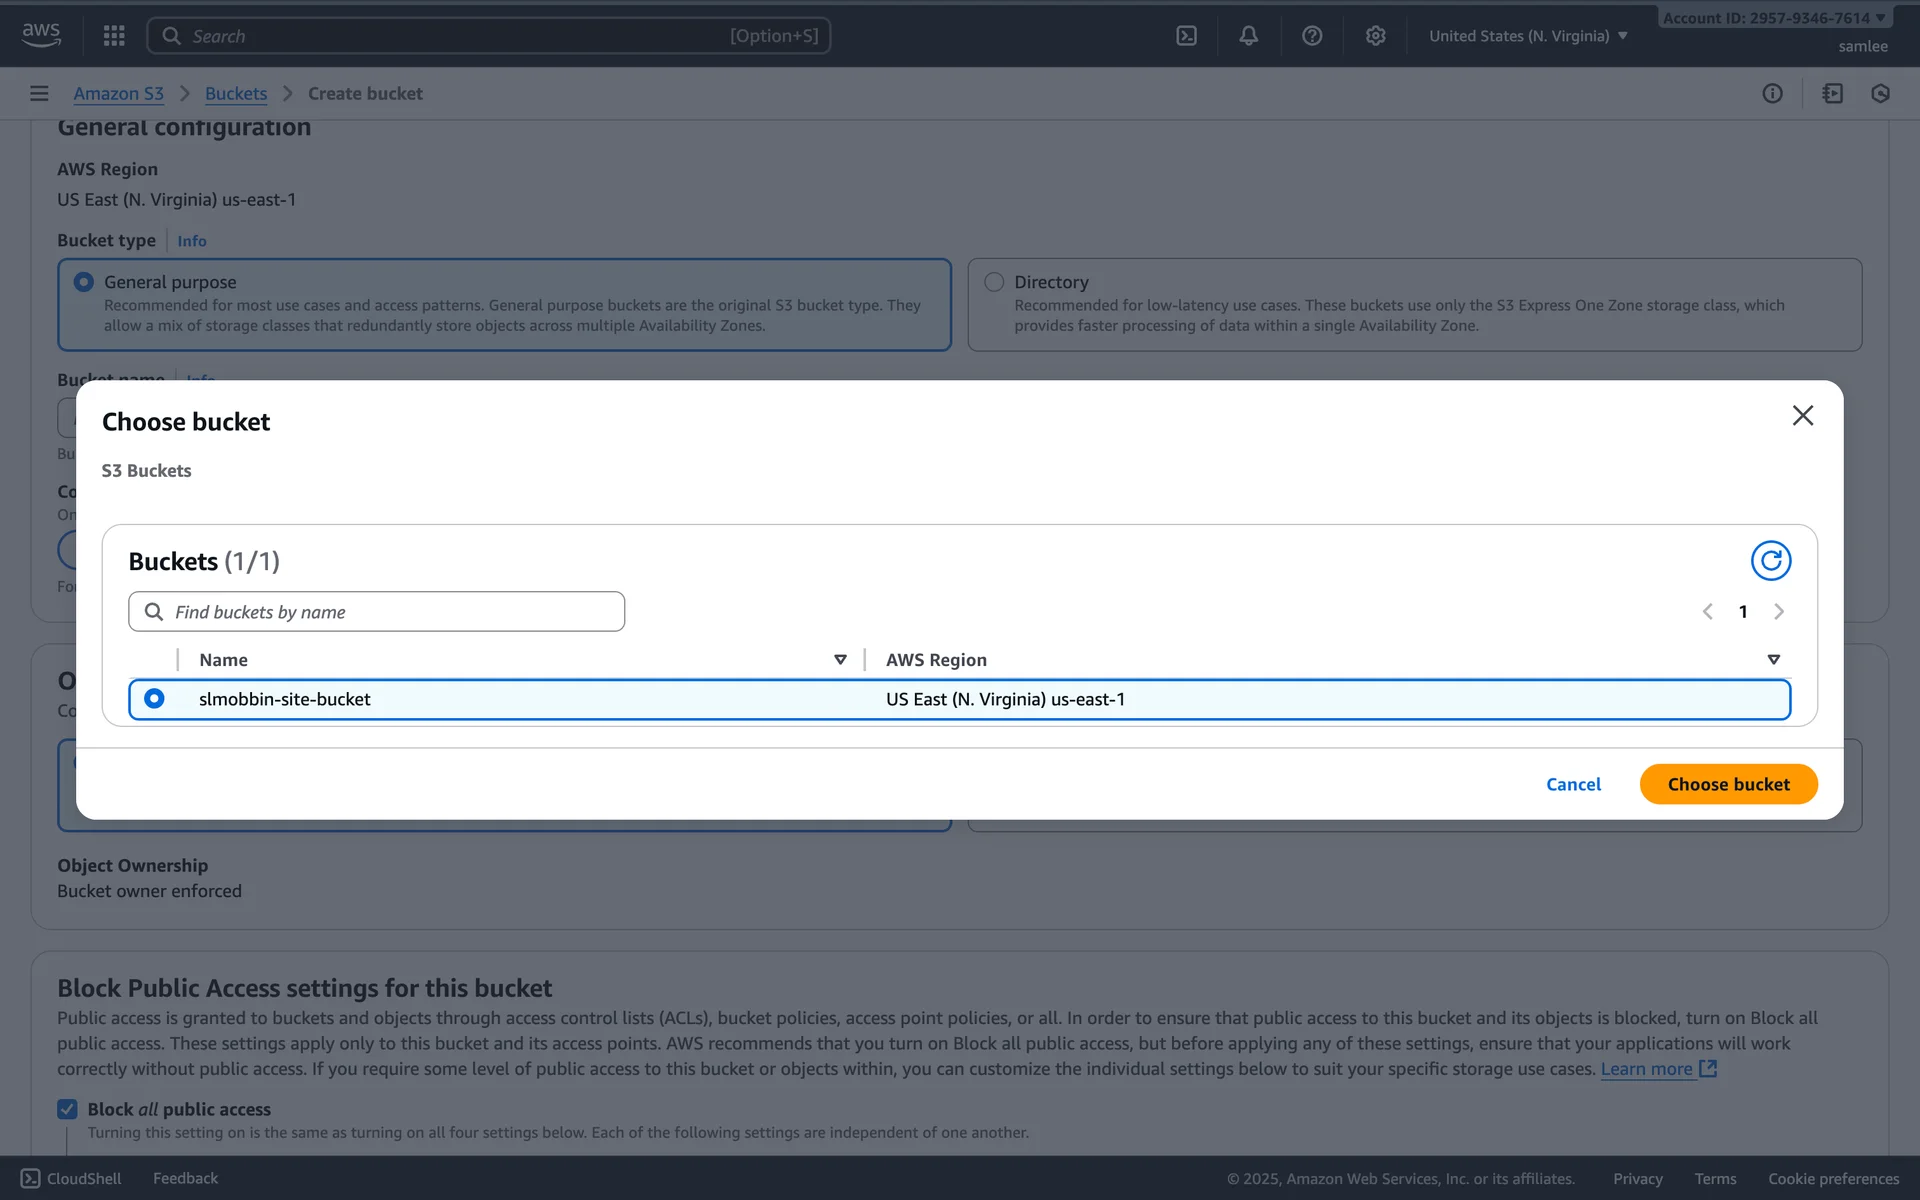Sort buckets by Name column arrow
1920x1200 pixels.
pyautogui.click(x=840, y=660)
